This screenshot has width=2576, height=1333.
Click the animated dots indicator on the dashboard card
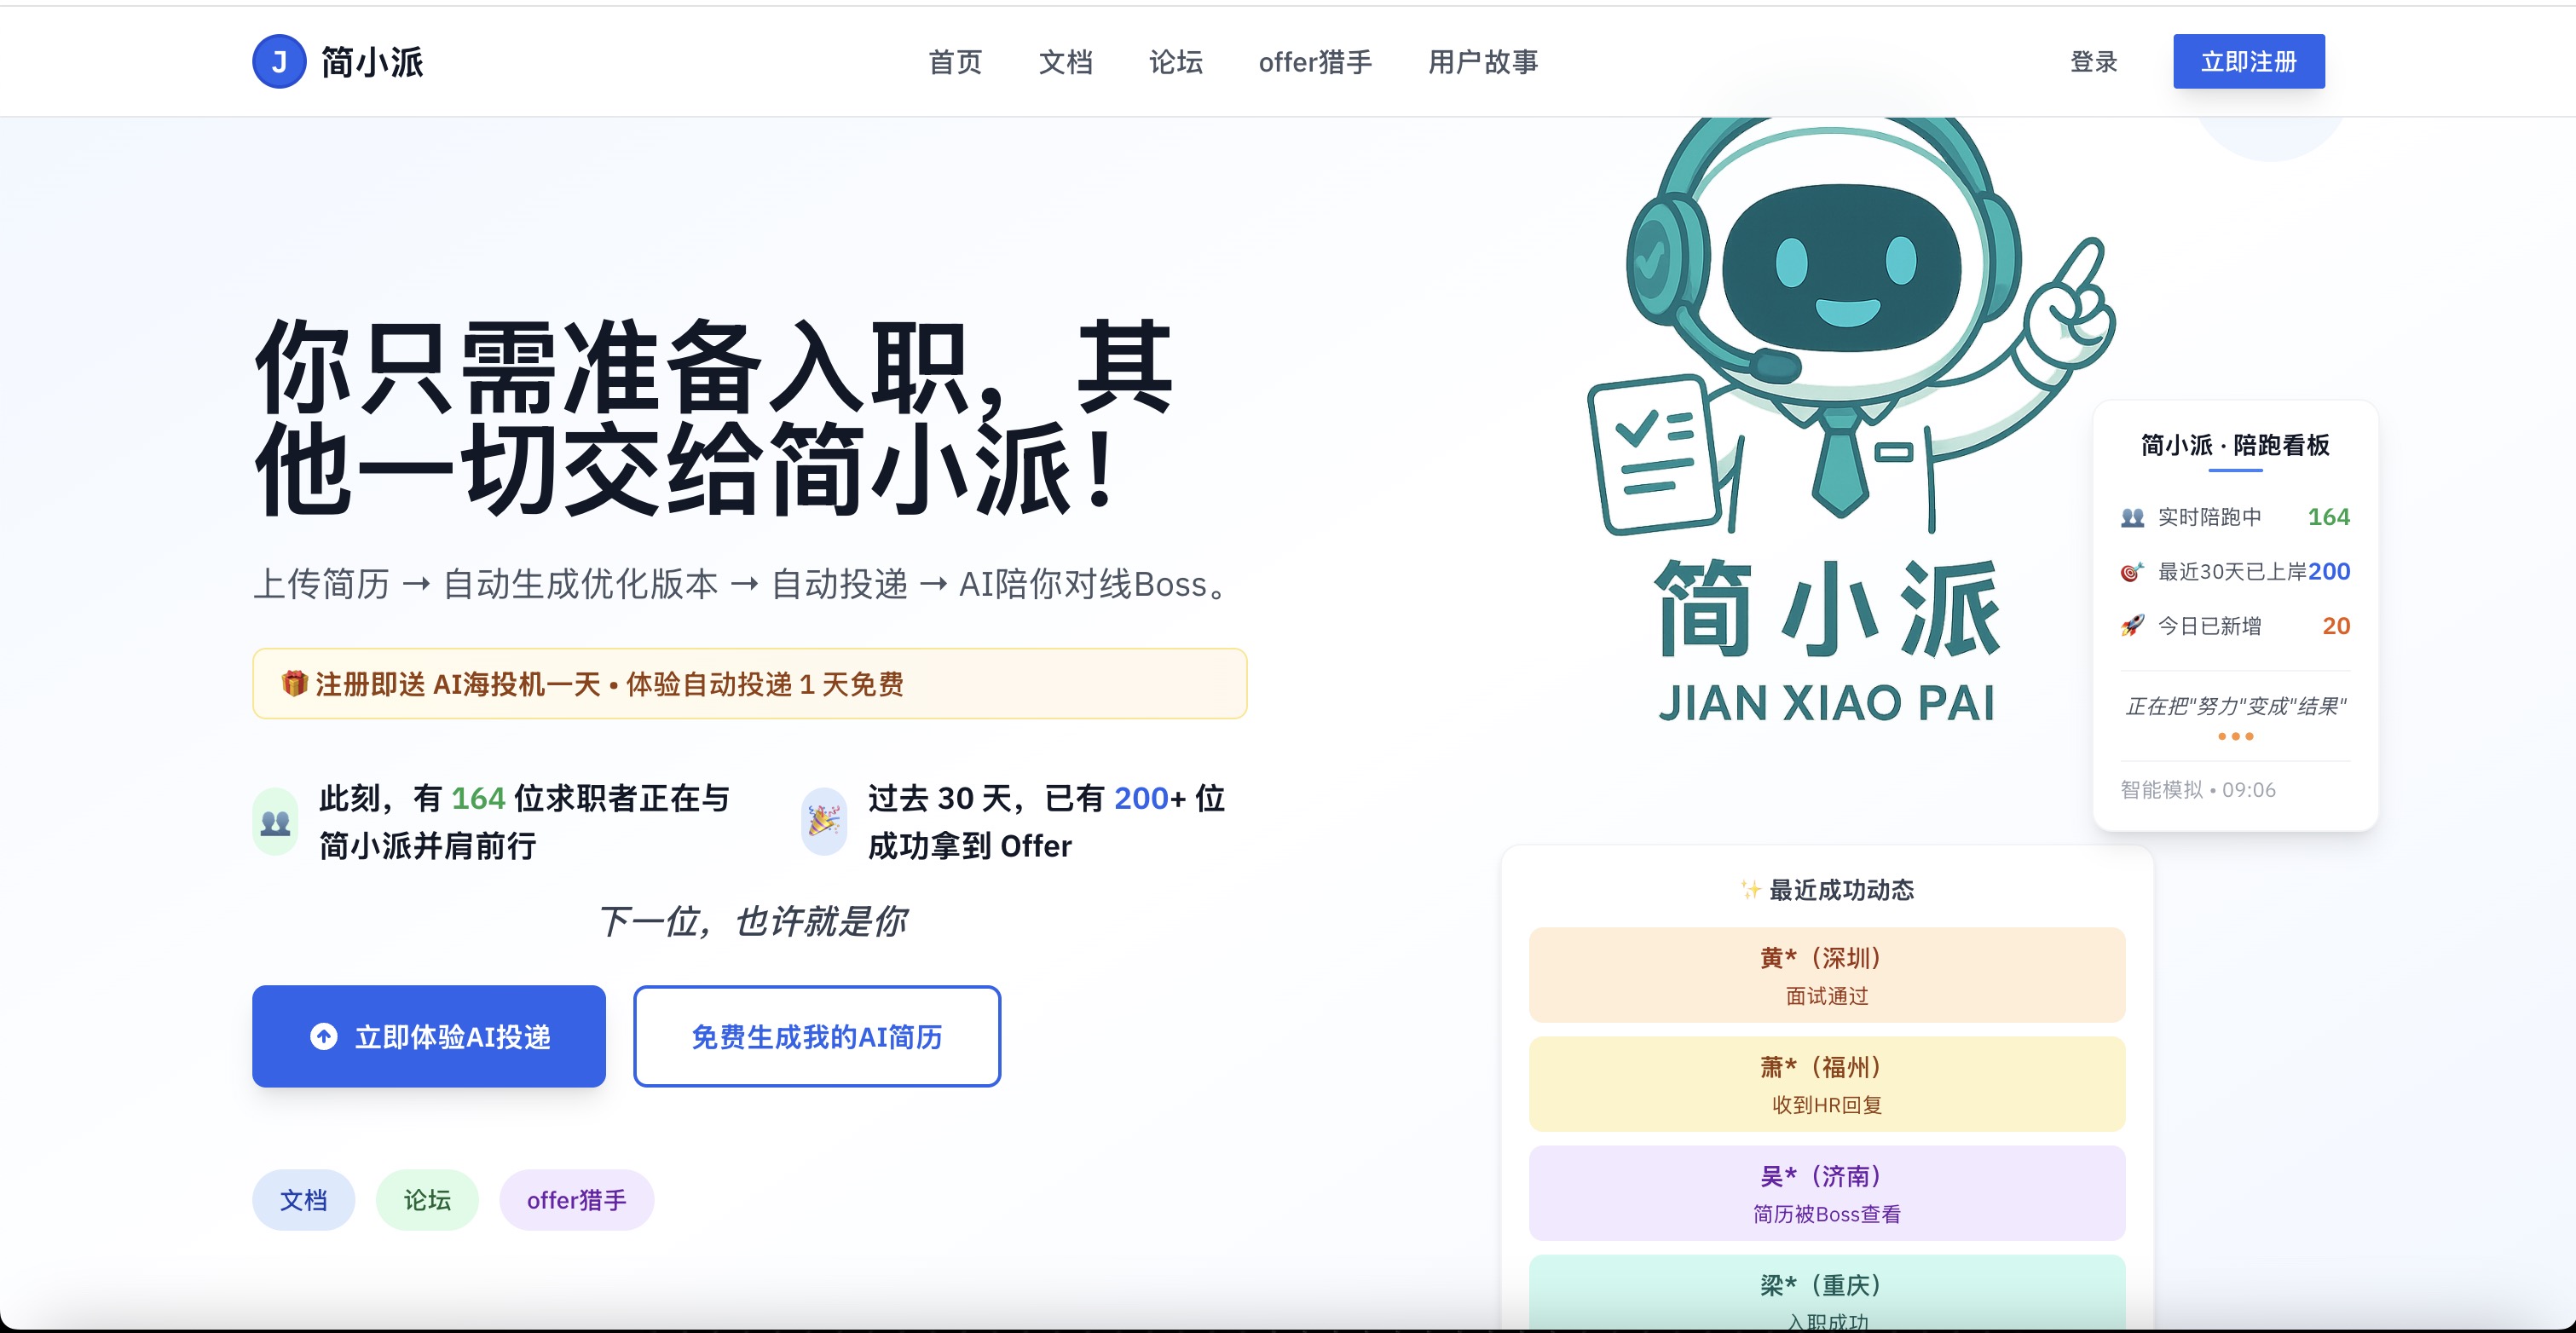(x=2237, y=736)
